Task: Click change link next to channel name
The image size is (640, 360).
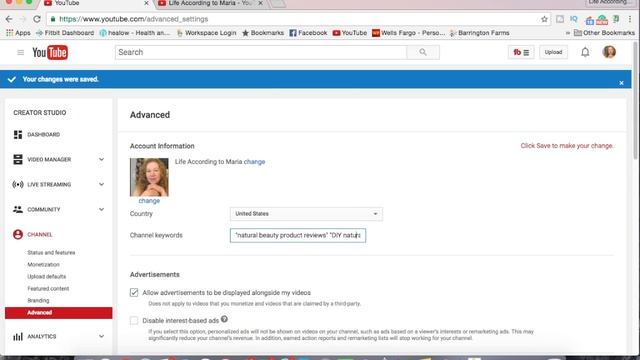Action: pyautogui.click(x=254, y=162)
